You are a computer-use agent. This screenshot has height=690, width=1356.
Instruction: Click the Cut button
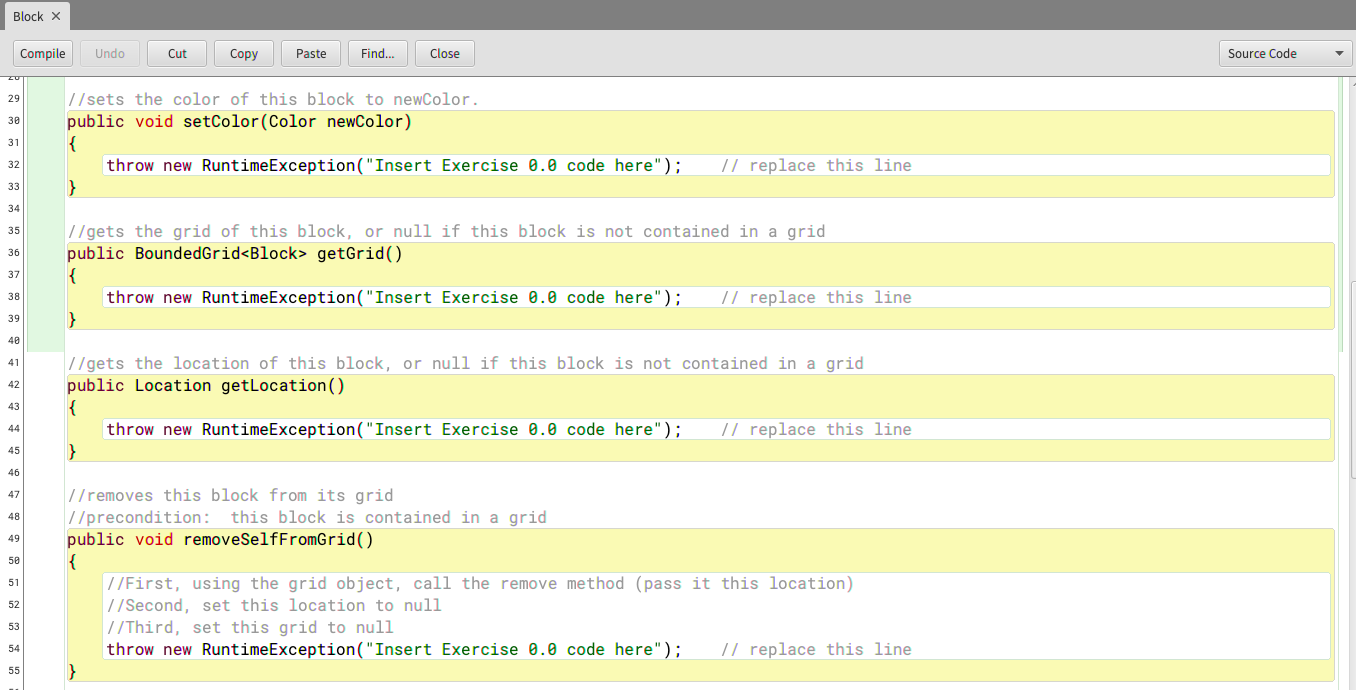point(176,53)
